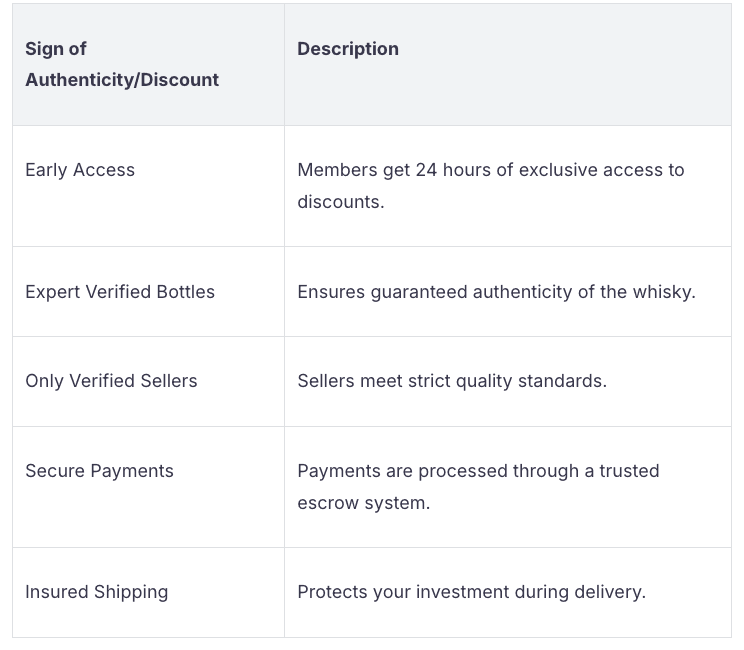
Task: Select the "Sellers meet strict quality standards" text
Action: tap(452, 381)
